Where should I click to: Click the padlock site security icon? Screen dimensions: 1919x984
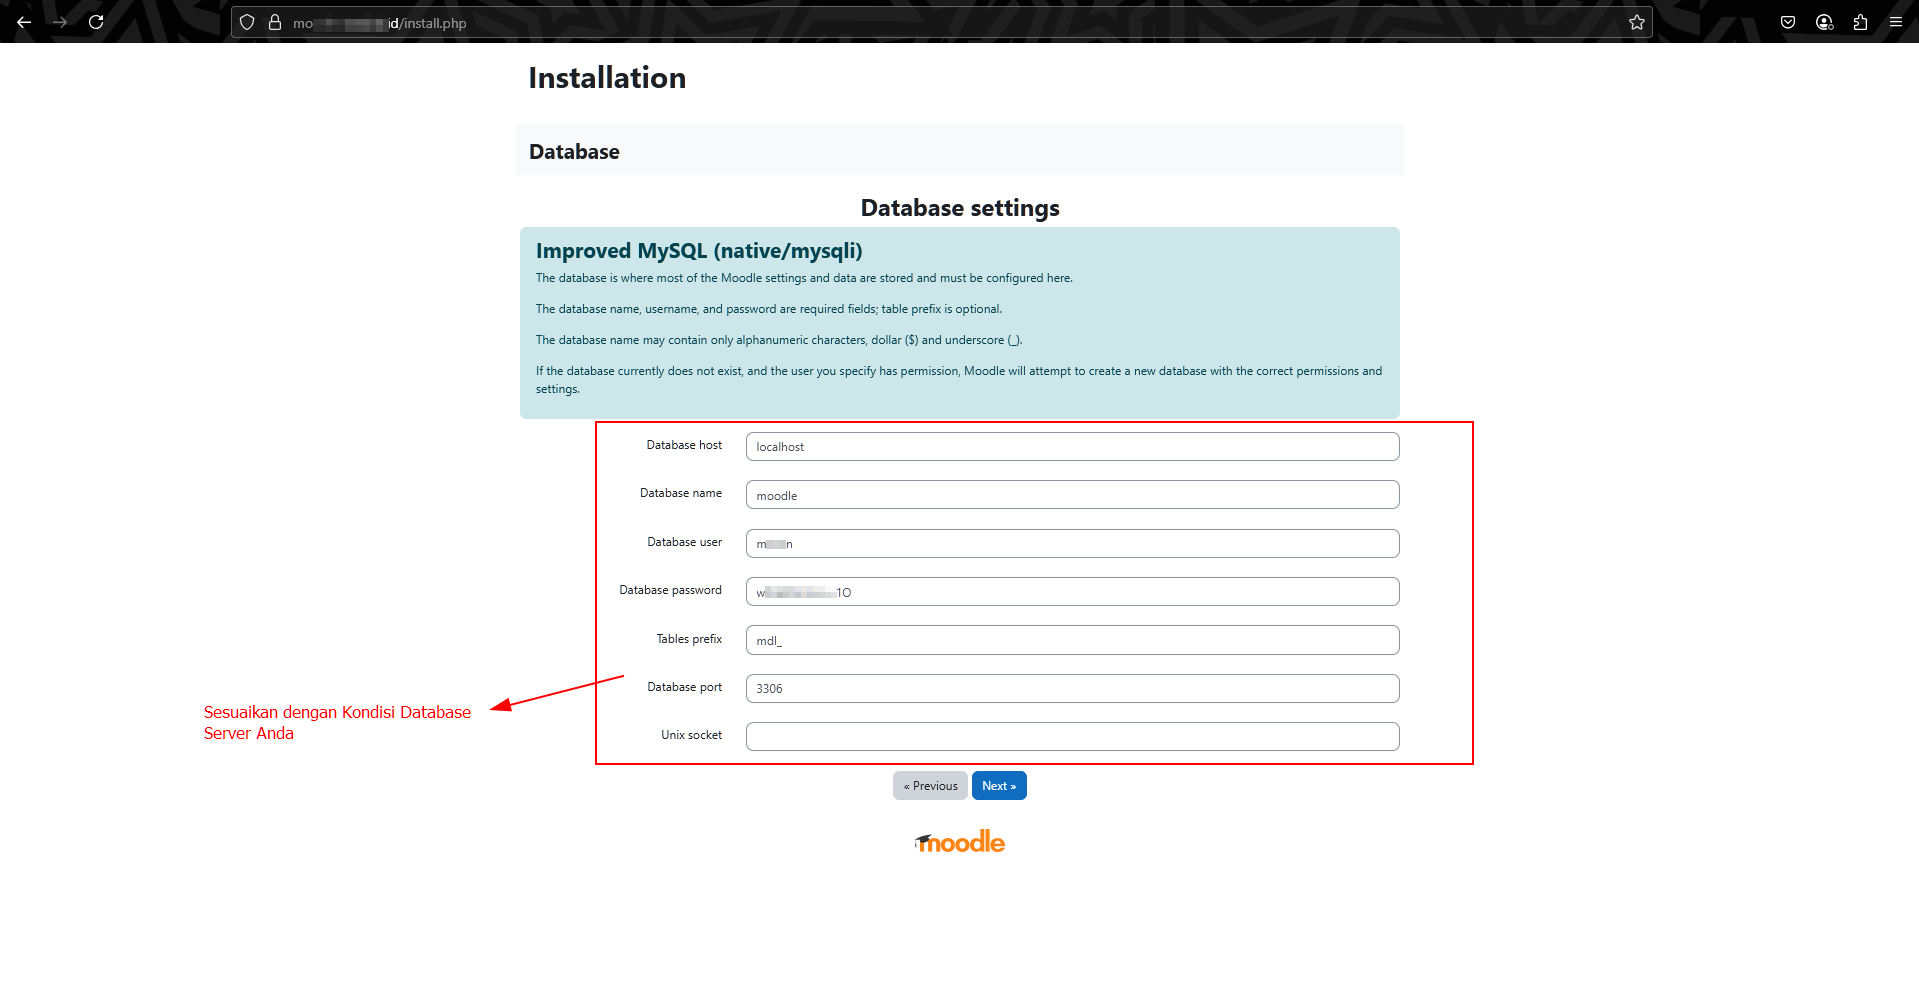point(275,22)
